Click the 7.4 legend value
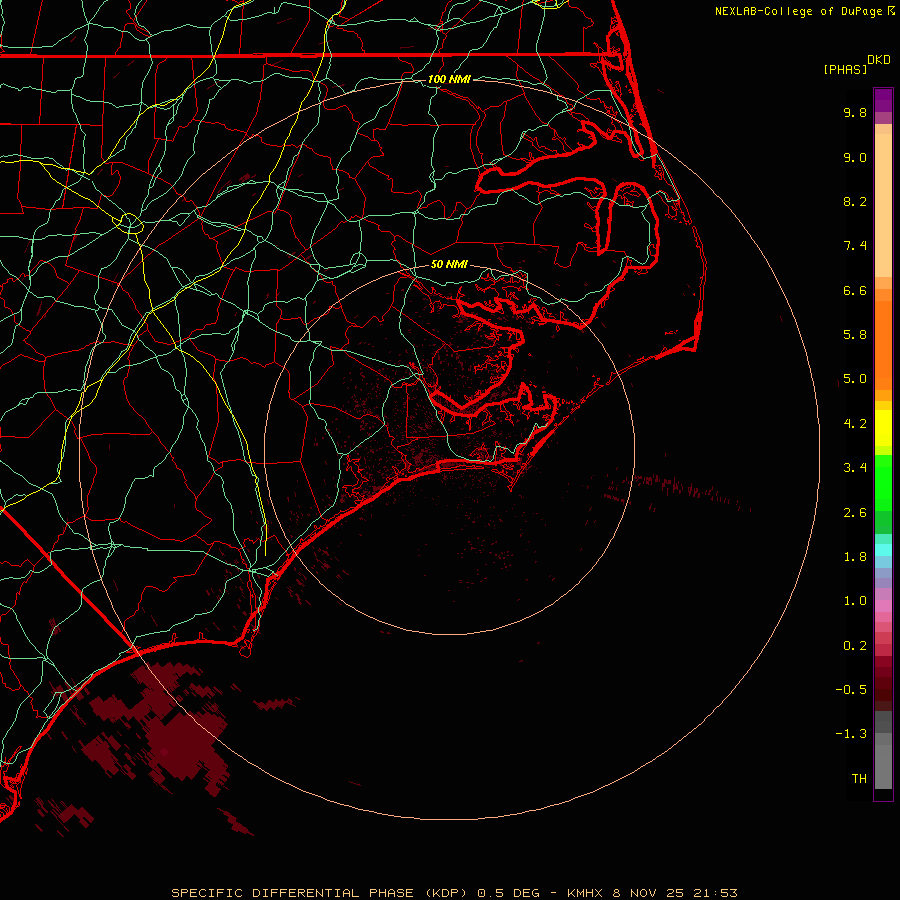900x900 pixels. (x=855, y=246)
